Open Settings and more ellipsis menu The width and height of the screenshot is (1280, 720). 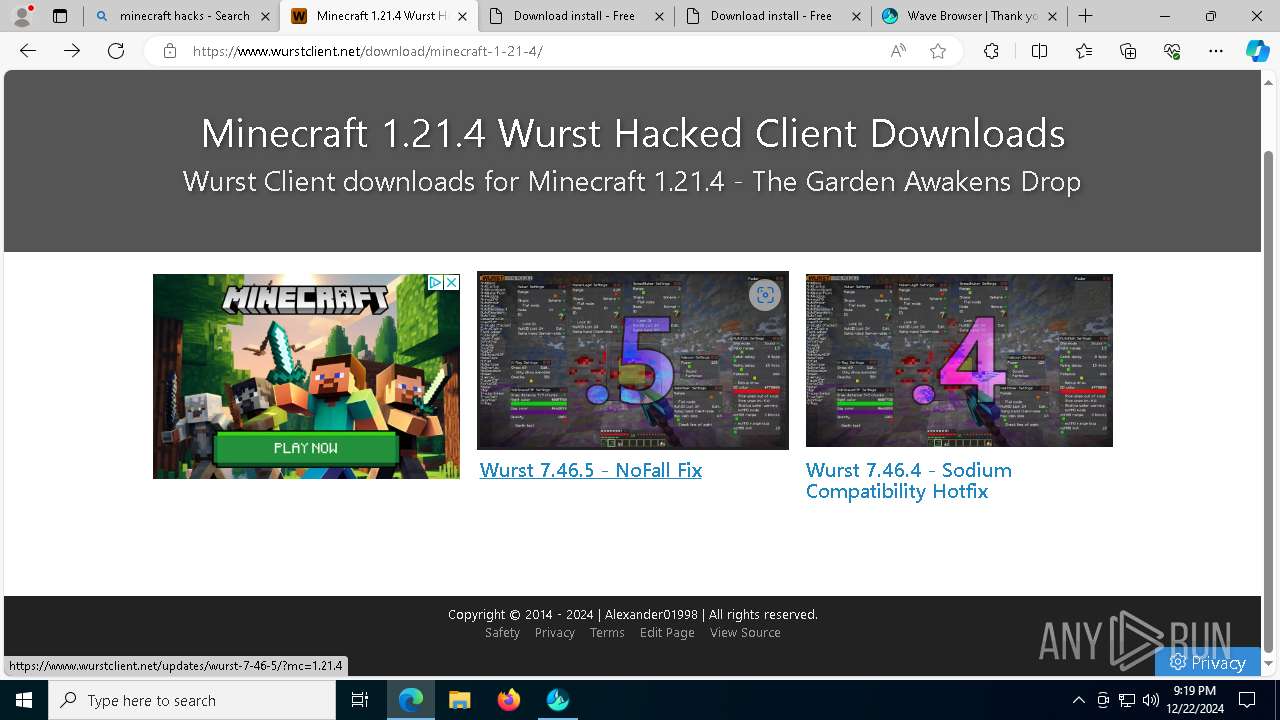coord(1216,51)
